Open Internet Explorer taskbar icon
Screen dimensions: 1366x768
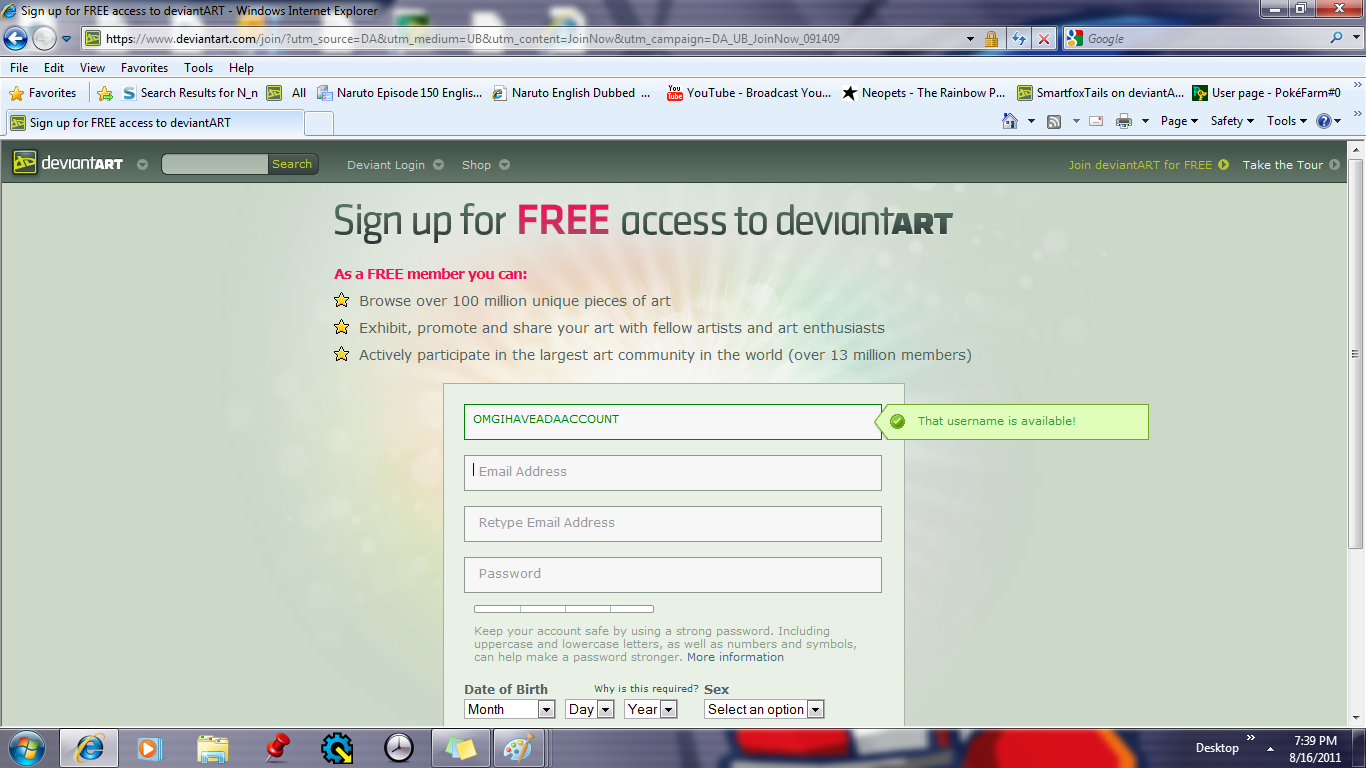pyautogui.click(x=89, y=747)
